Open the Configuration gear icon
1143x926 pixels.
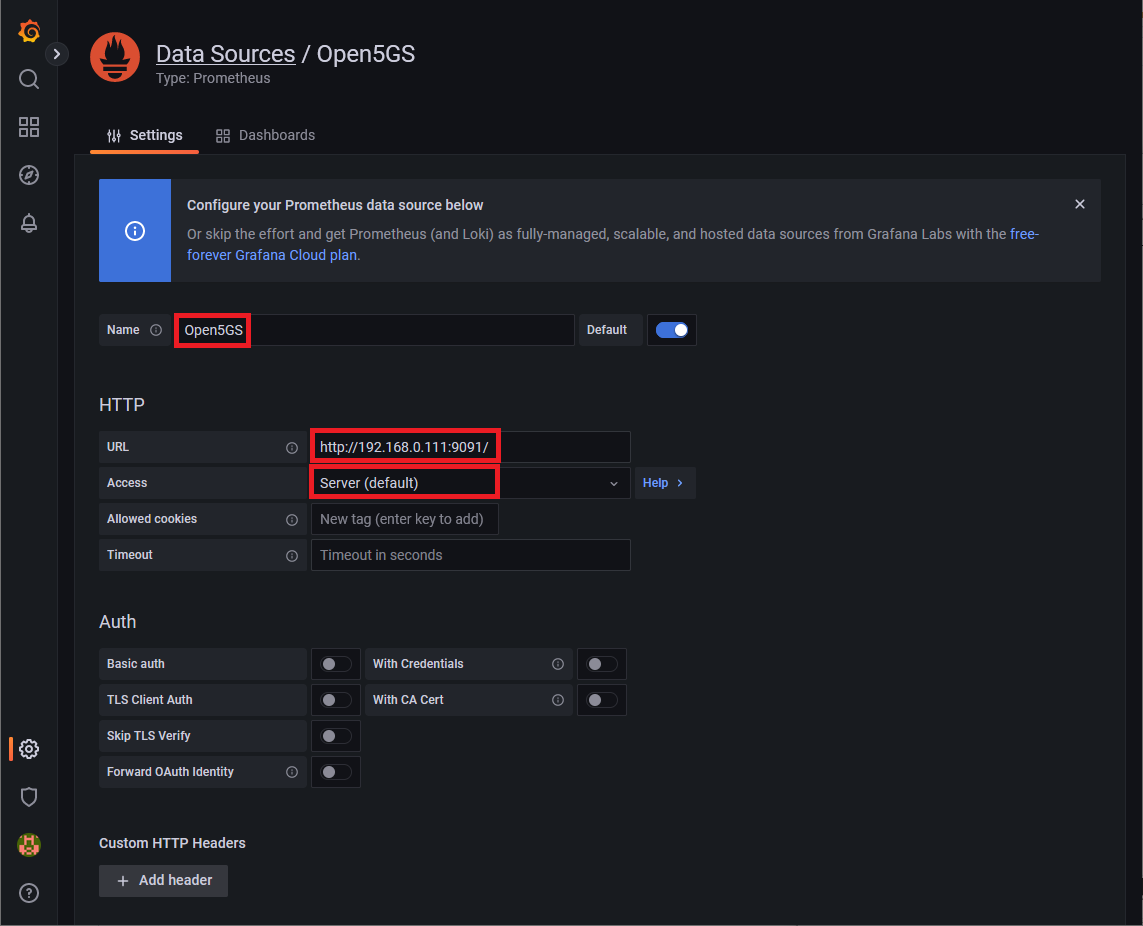pos(29,749)
